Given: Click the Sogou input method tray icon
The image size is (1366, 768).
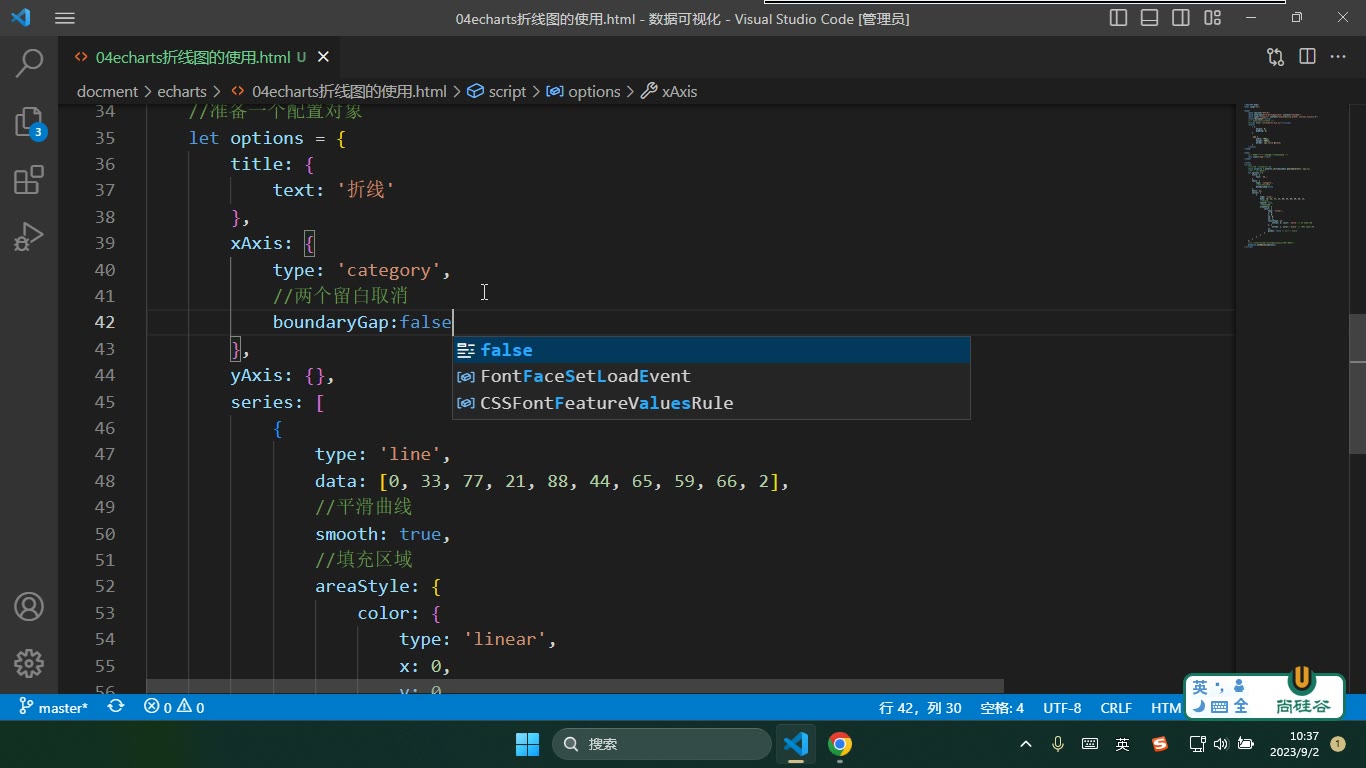Looking at the screenshot, I should click(1160, 744).
